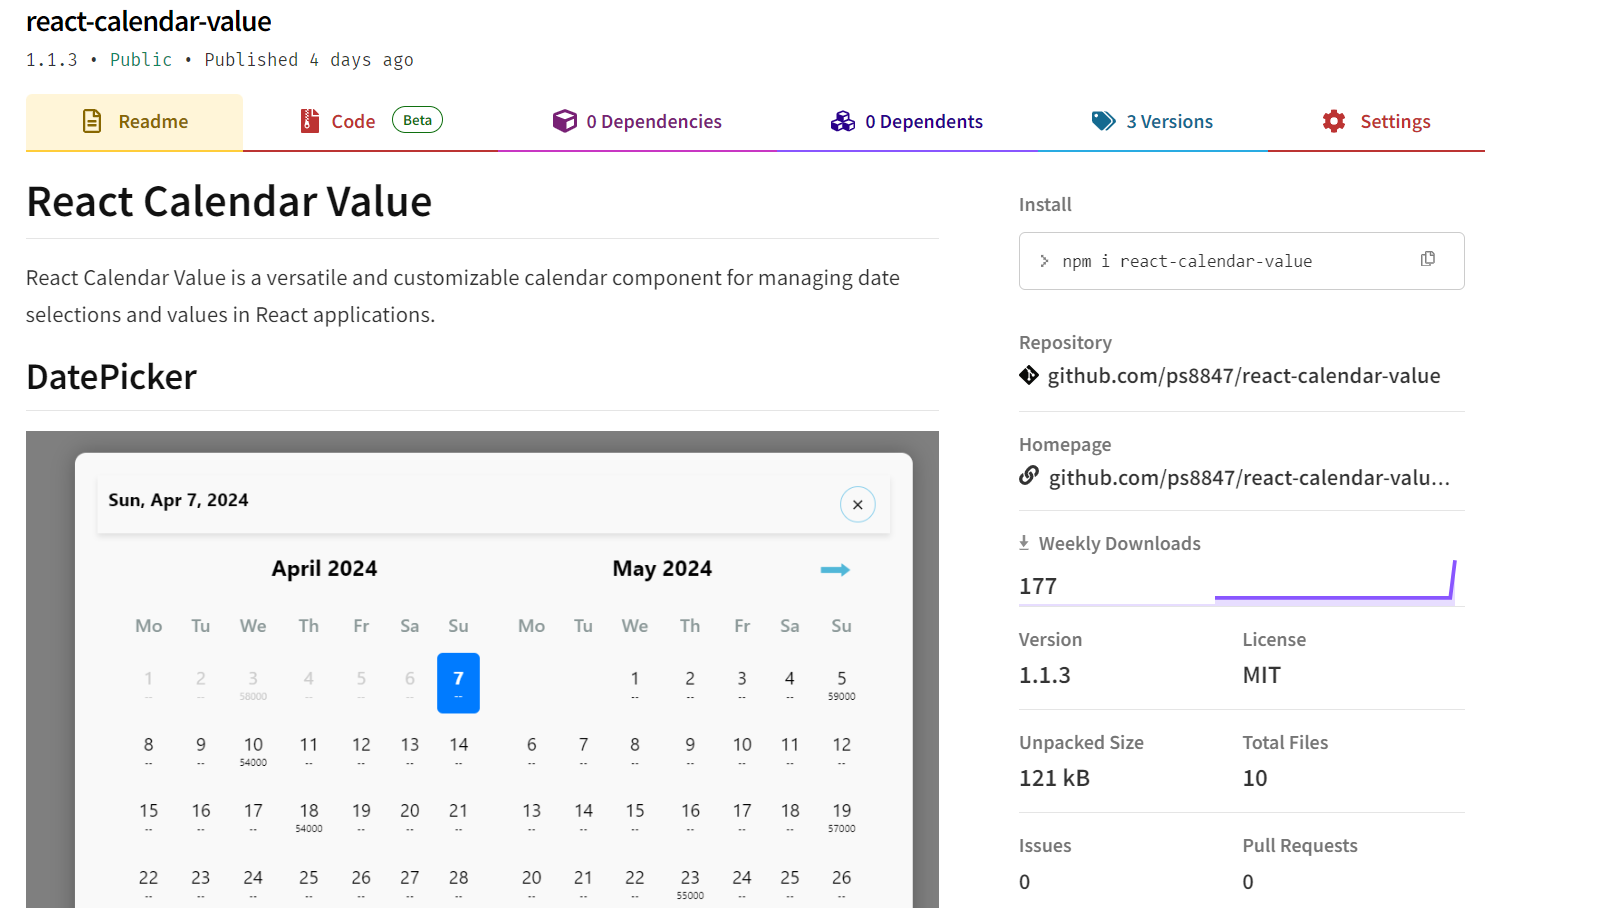
Task: Select April 18 with value 54000
Action: (x=309, y=816)
